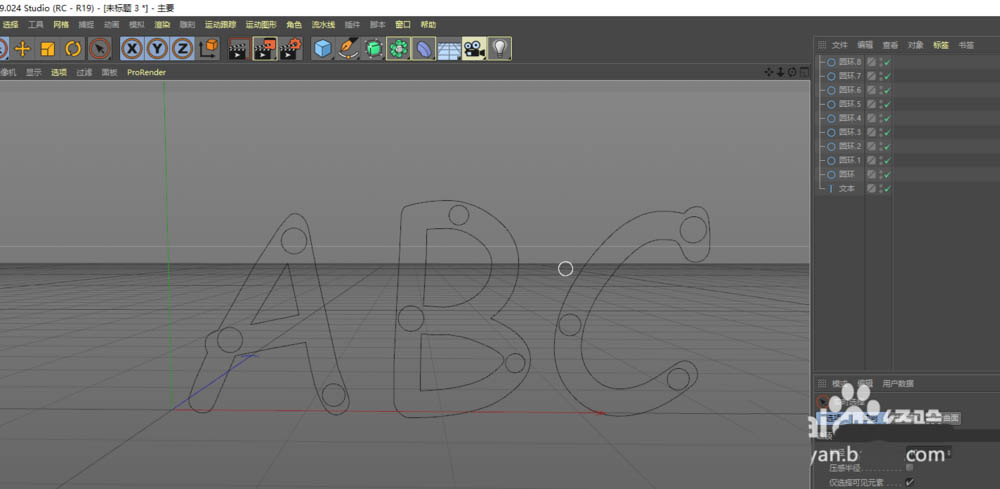
Task: Toggle Z axis lock
Action: pos(182,48)
